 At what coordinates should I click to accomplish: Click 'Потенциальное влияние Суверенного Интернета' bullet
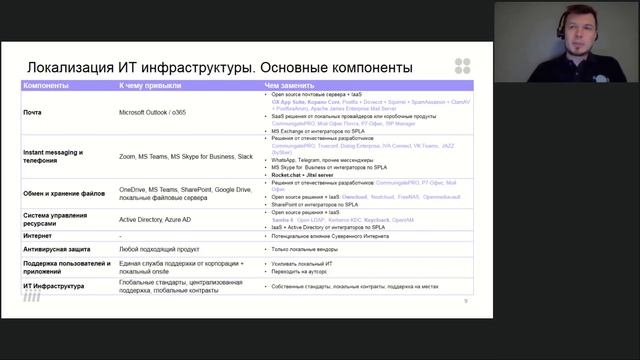[330, 236]
